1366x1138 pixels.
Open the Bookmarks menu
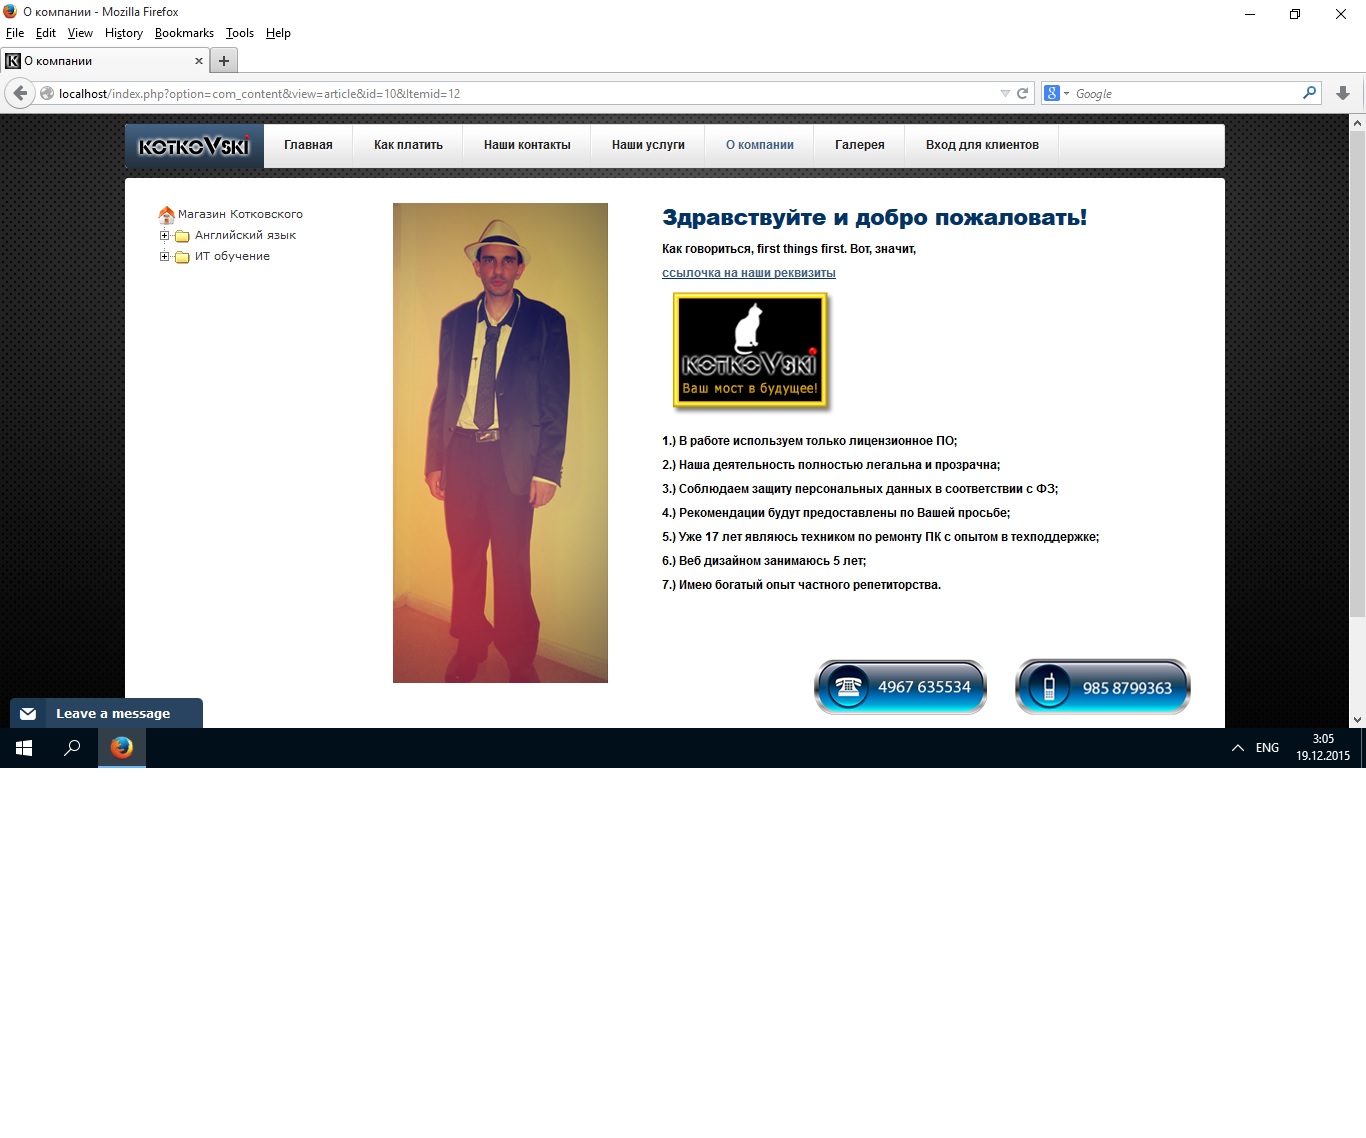[x=184, y=33]
